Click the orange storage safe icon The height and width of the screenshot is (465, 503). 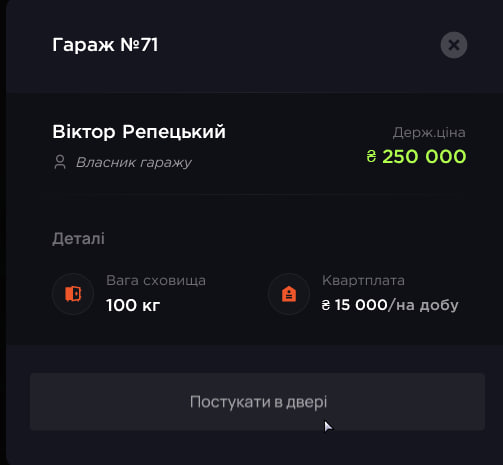[73, 294]
